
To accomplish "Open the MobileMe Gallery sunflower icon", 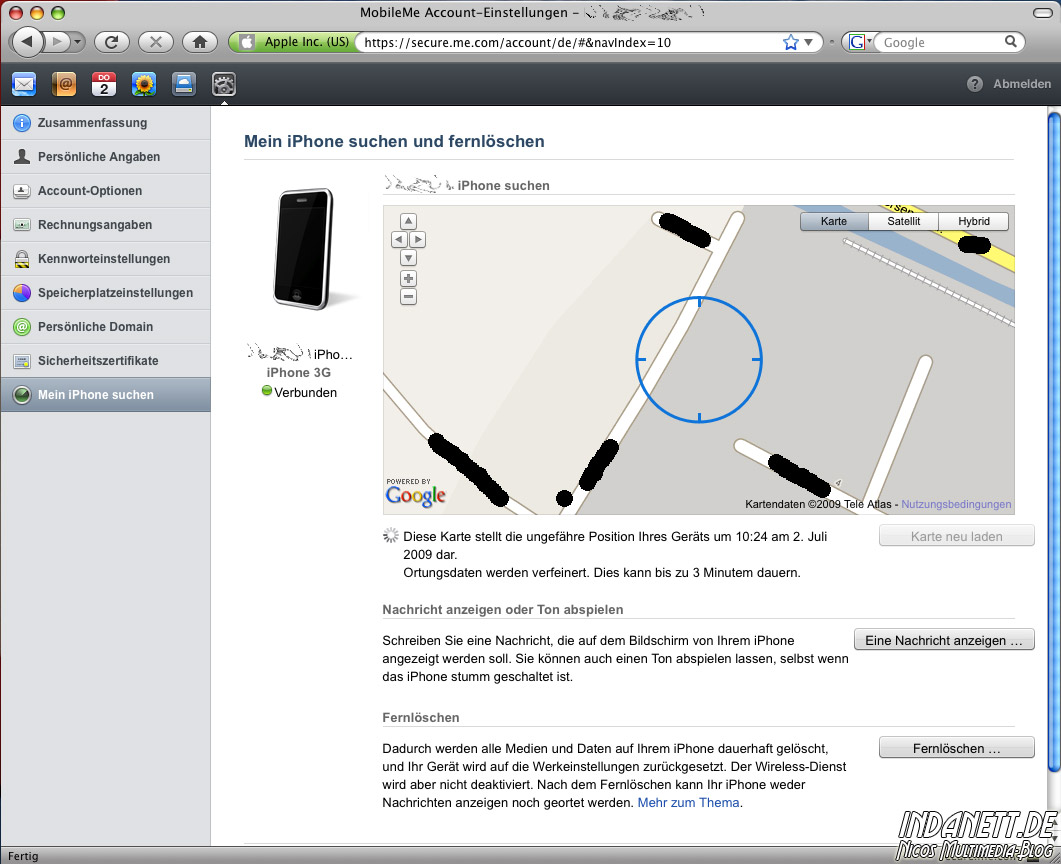I will click(x=143, y=85).
